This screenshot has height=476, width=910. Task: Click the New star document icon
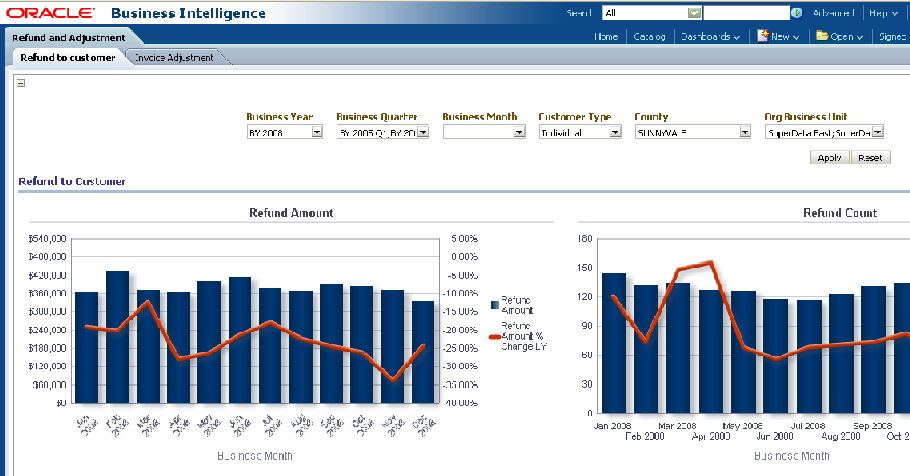pos(763,36)
